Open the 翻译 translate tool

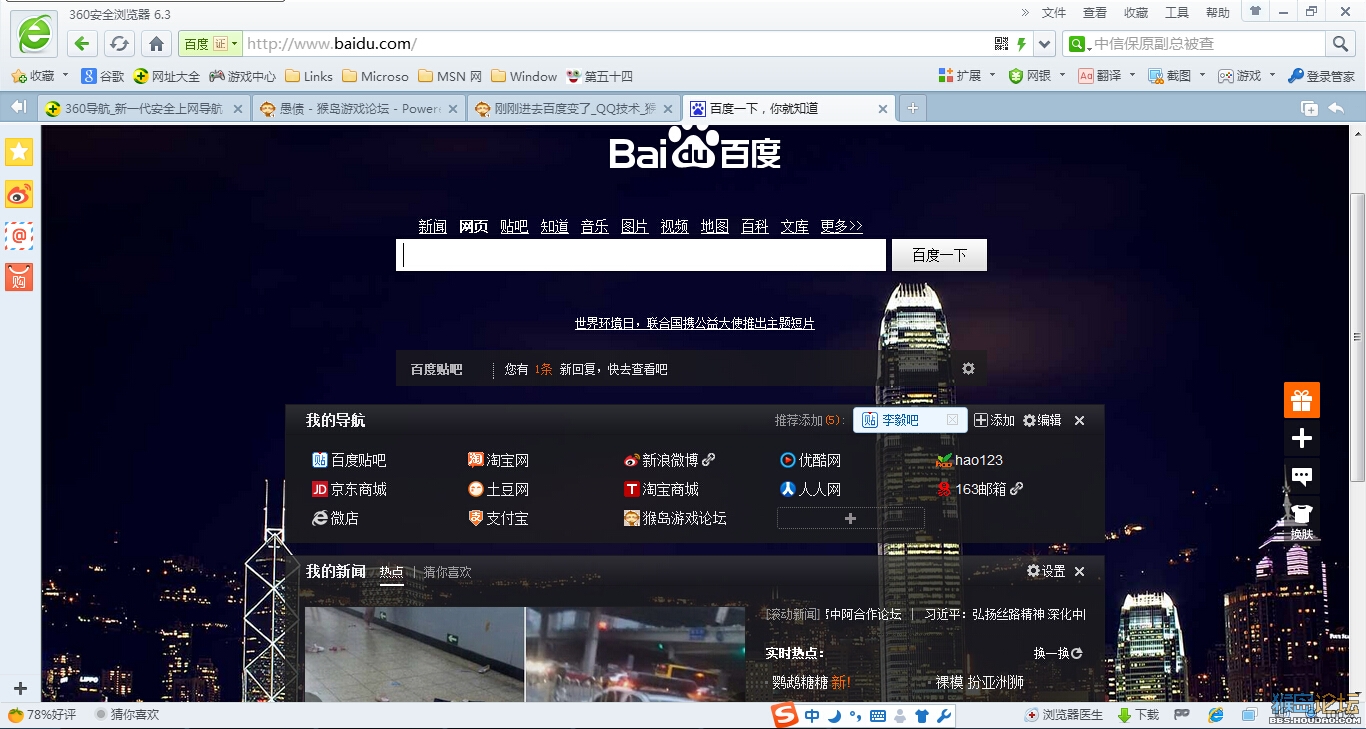coord(1100,76)
